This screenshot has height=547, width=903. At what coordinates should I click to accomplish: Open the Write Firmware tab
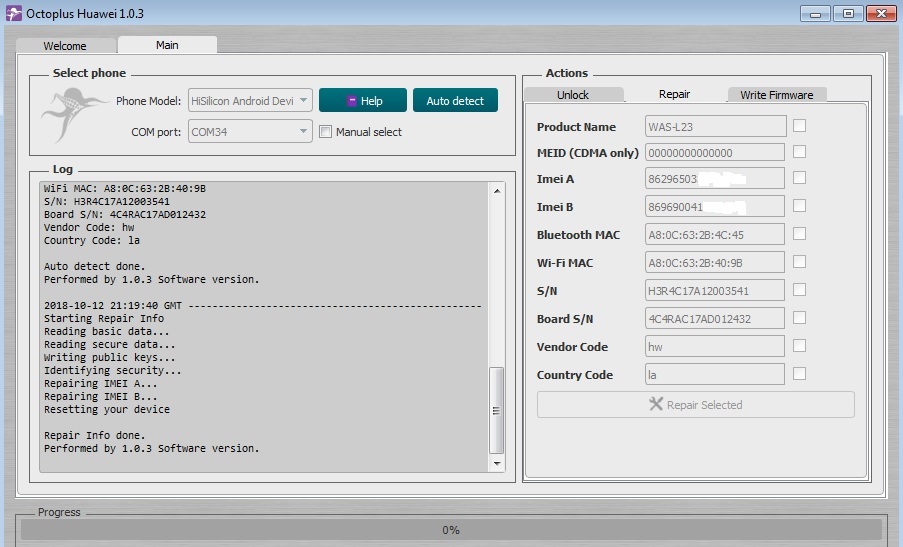(777, 95)
